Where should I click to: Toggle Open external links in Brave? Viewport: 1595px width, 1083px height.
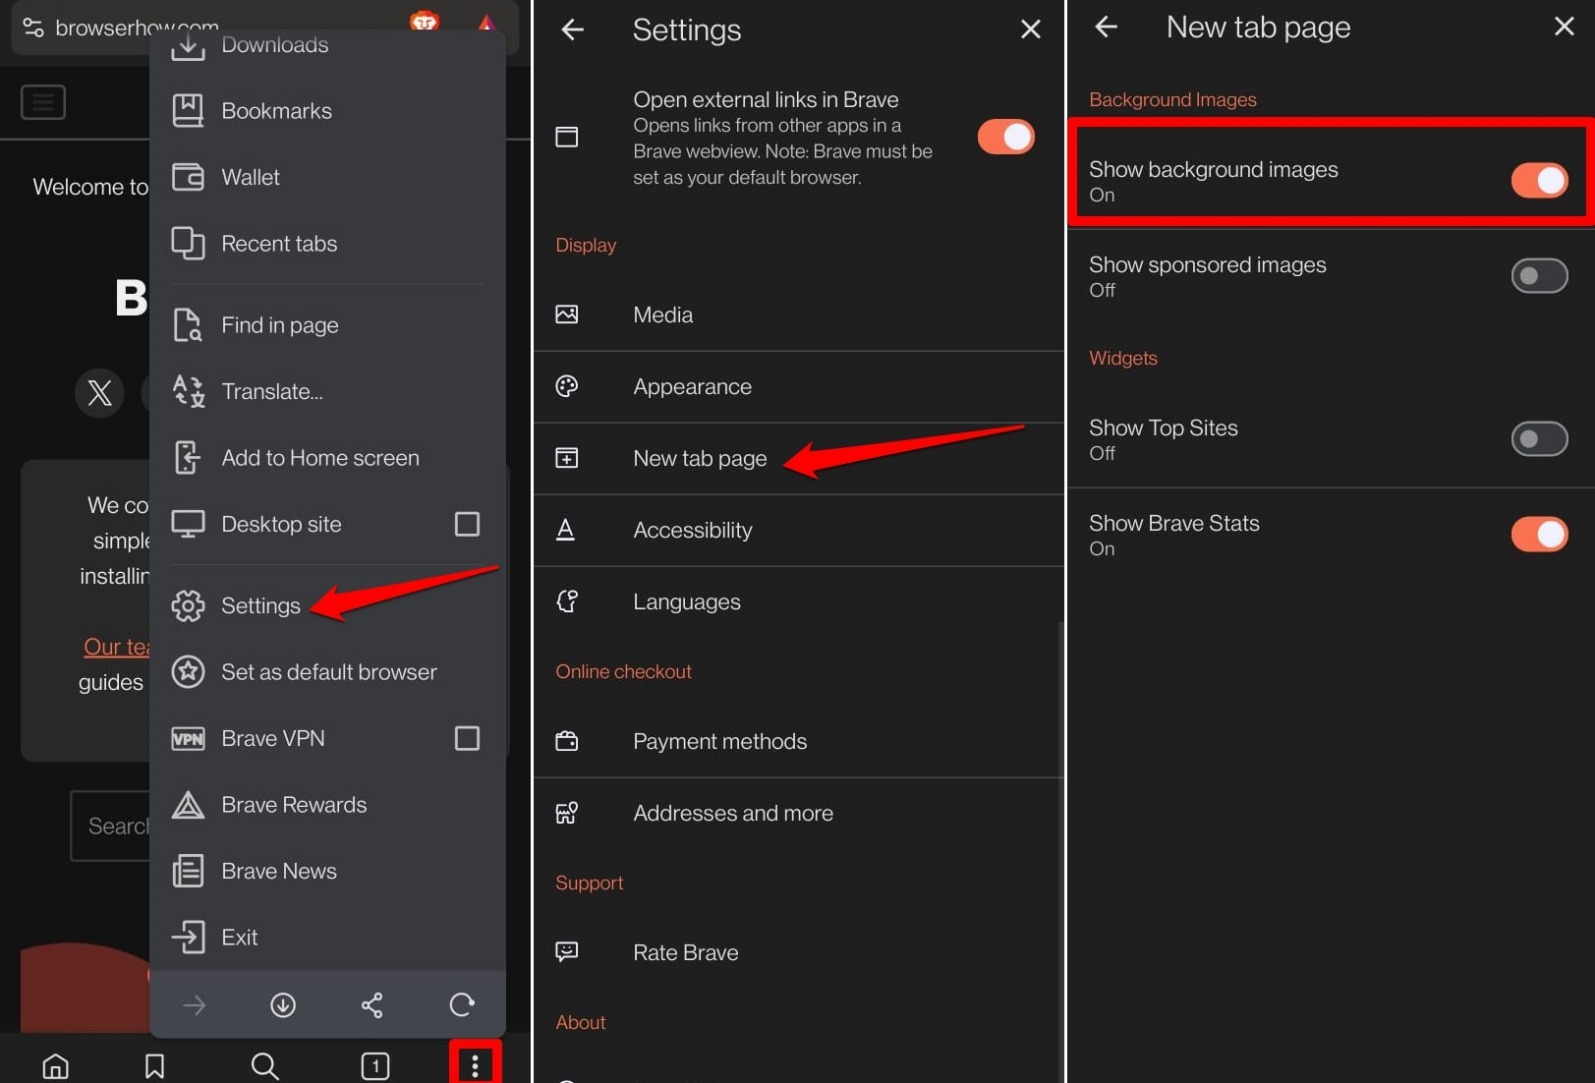pyautogui.click(x=1006, y=137)
